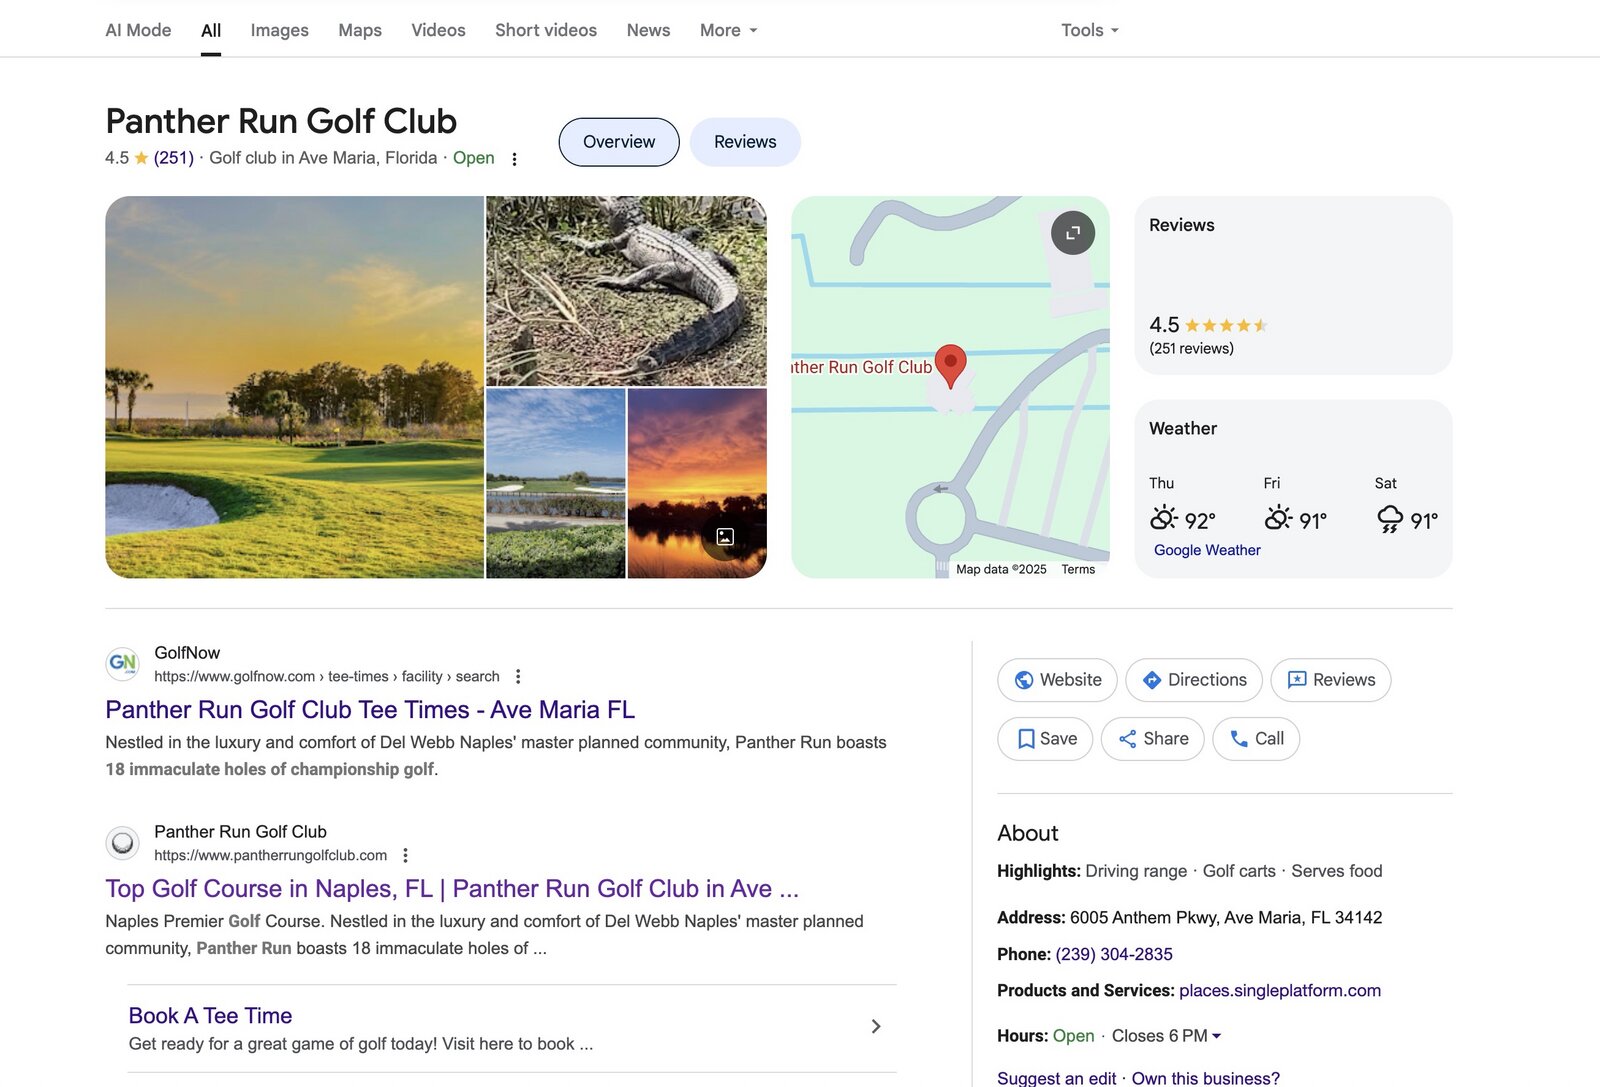The height and width of the screenshot is (1087, 1600).
Task: Expand the hours dropdown next to Closes 6 PM
Action: [1216, 1036]
